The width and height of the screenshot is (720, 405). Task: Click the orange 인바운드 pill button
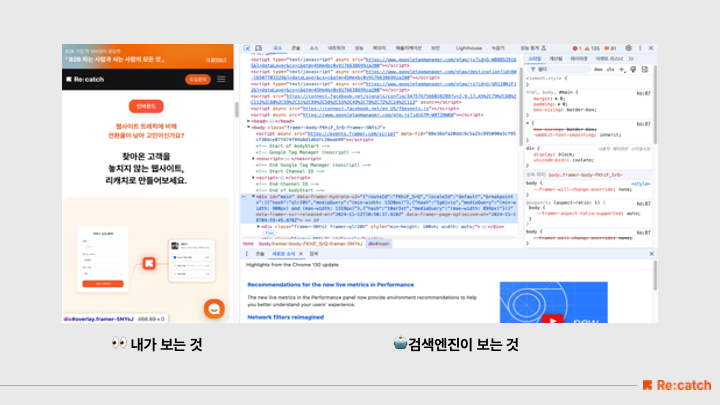click(x=146, y=107)
